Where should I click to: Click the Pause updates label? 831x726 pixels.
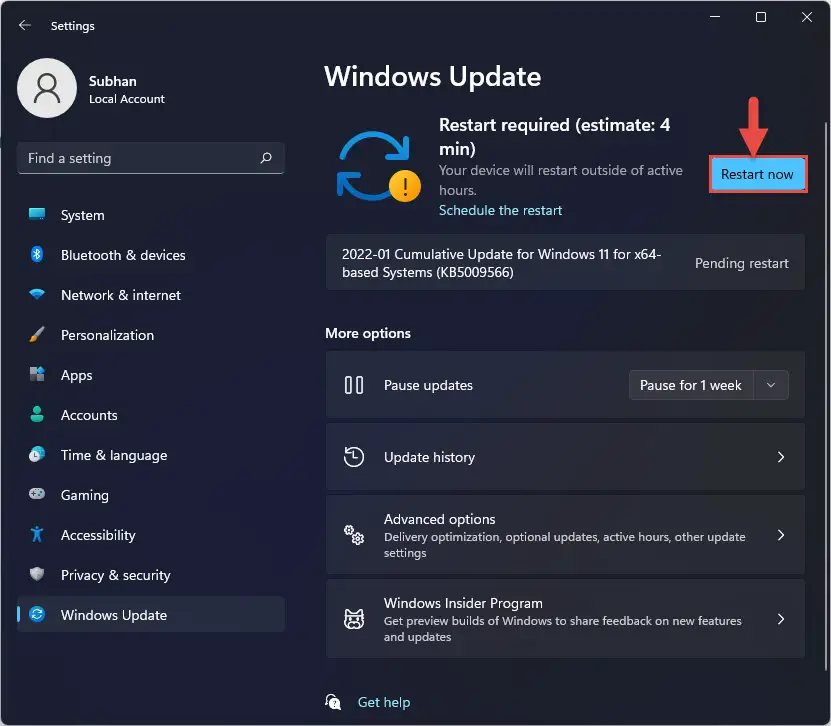tap(428, 385)
